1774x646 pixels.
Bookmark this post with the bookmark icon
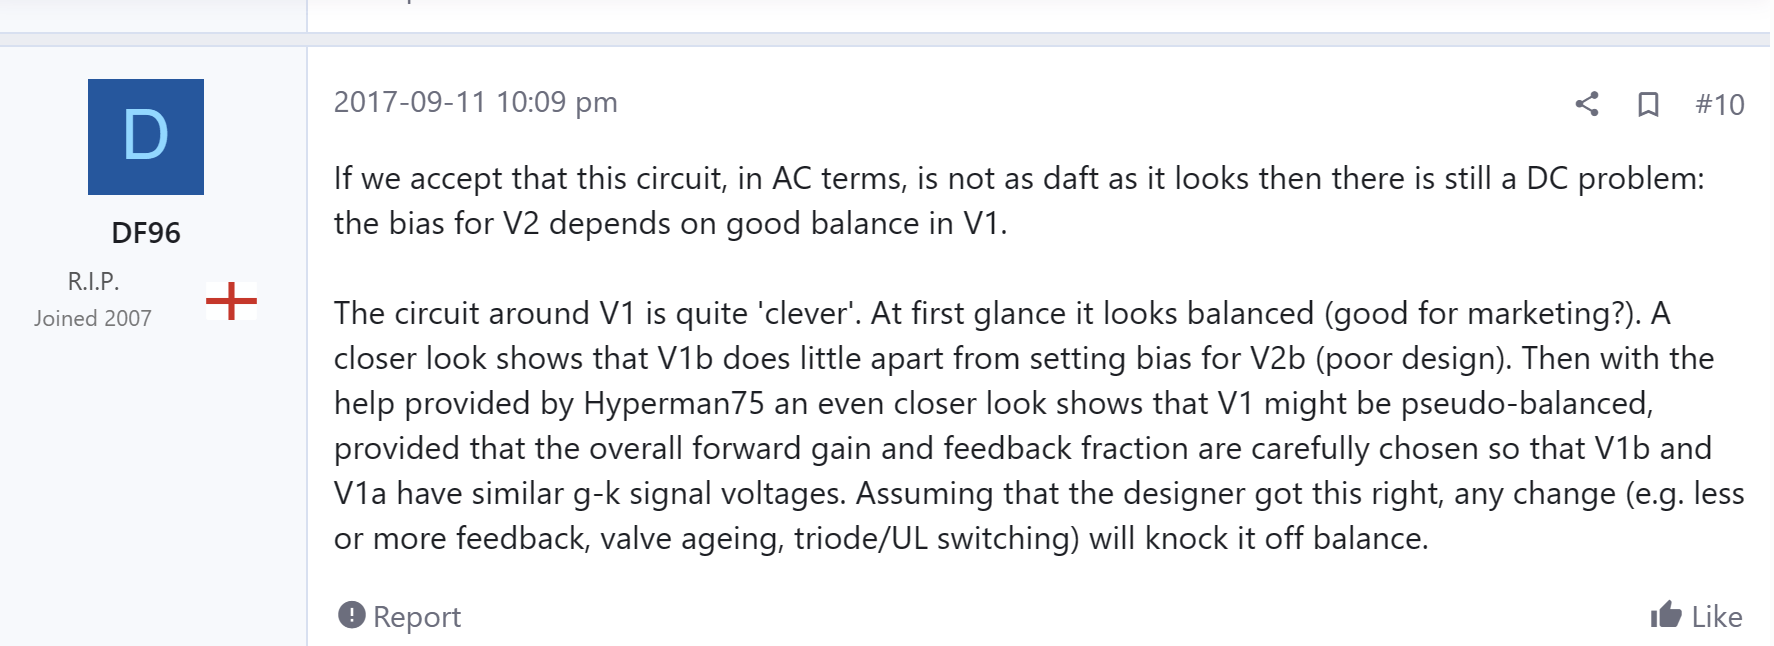(x=1648, y=104)
